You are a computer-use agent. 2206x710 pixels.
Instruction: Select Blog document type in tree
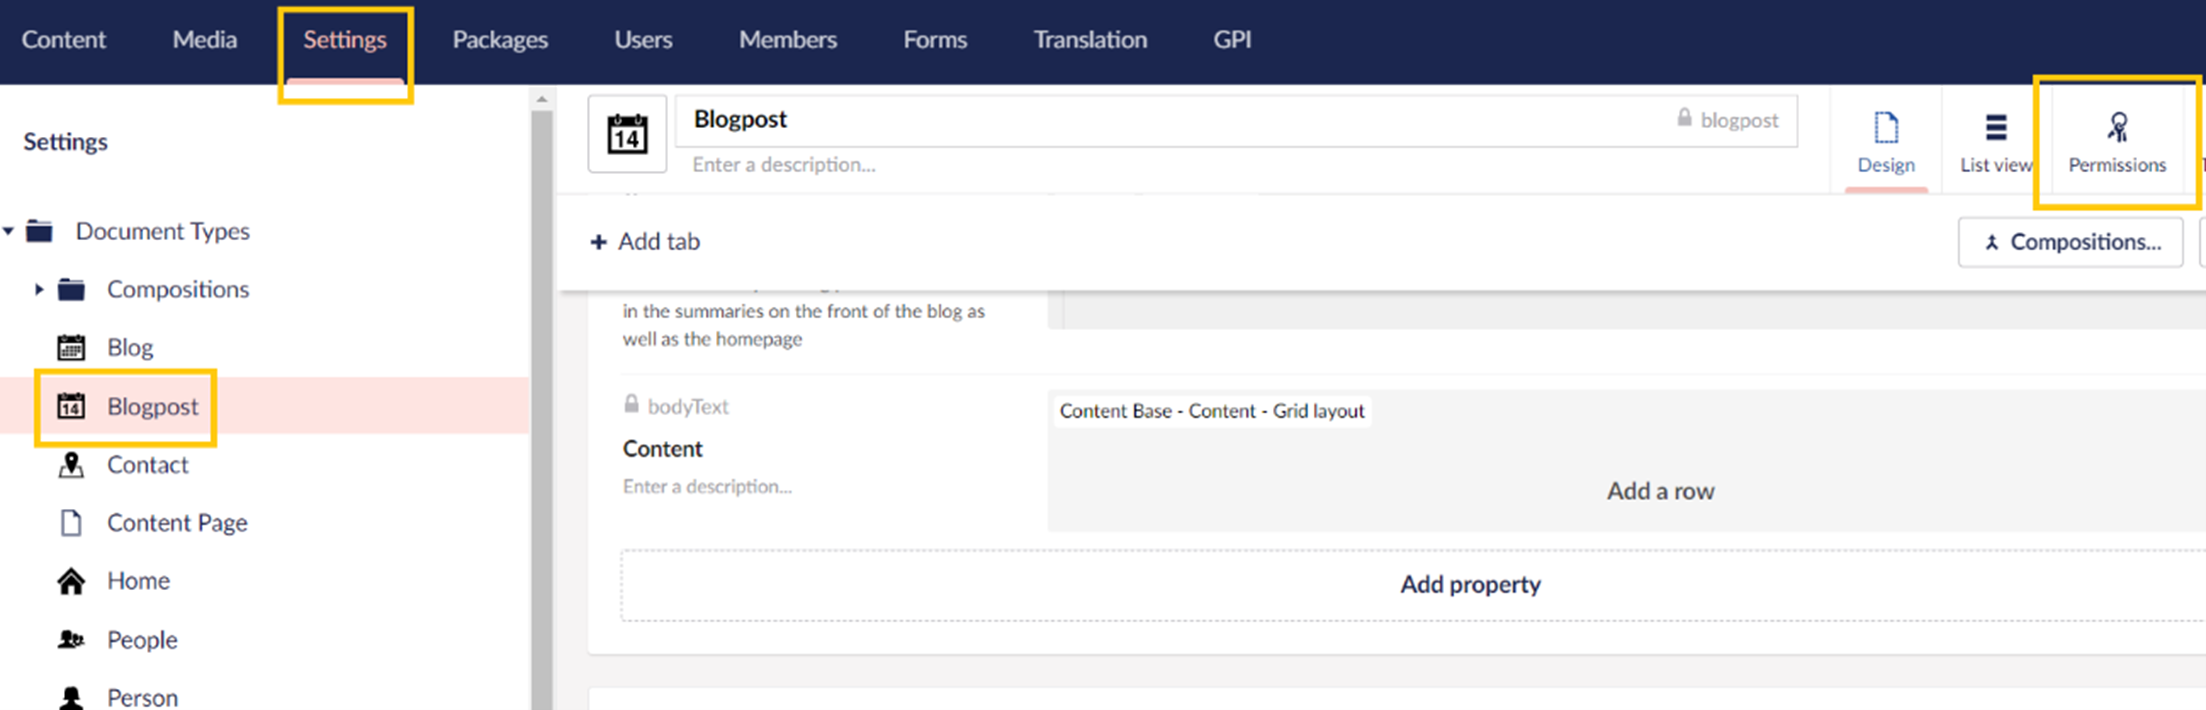click(x=130, y=348)
